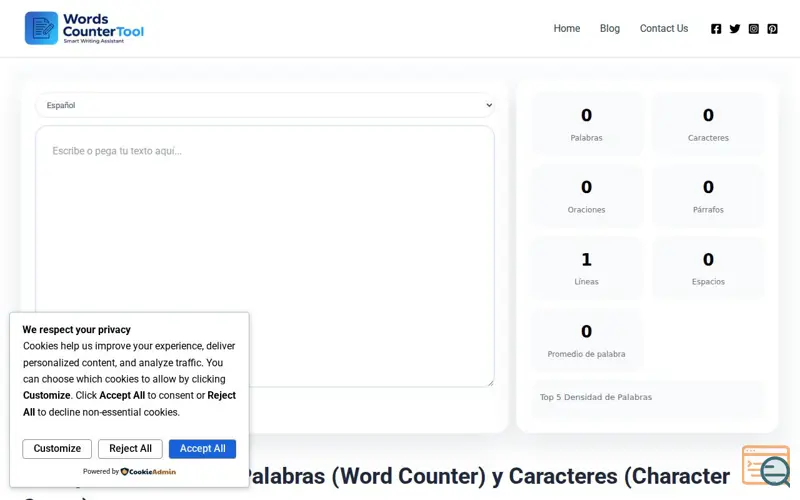The height and width of the screenshot is (500, 800).
Task: Expand the Español language dropdown
Action: coord(265,105)
